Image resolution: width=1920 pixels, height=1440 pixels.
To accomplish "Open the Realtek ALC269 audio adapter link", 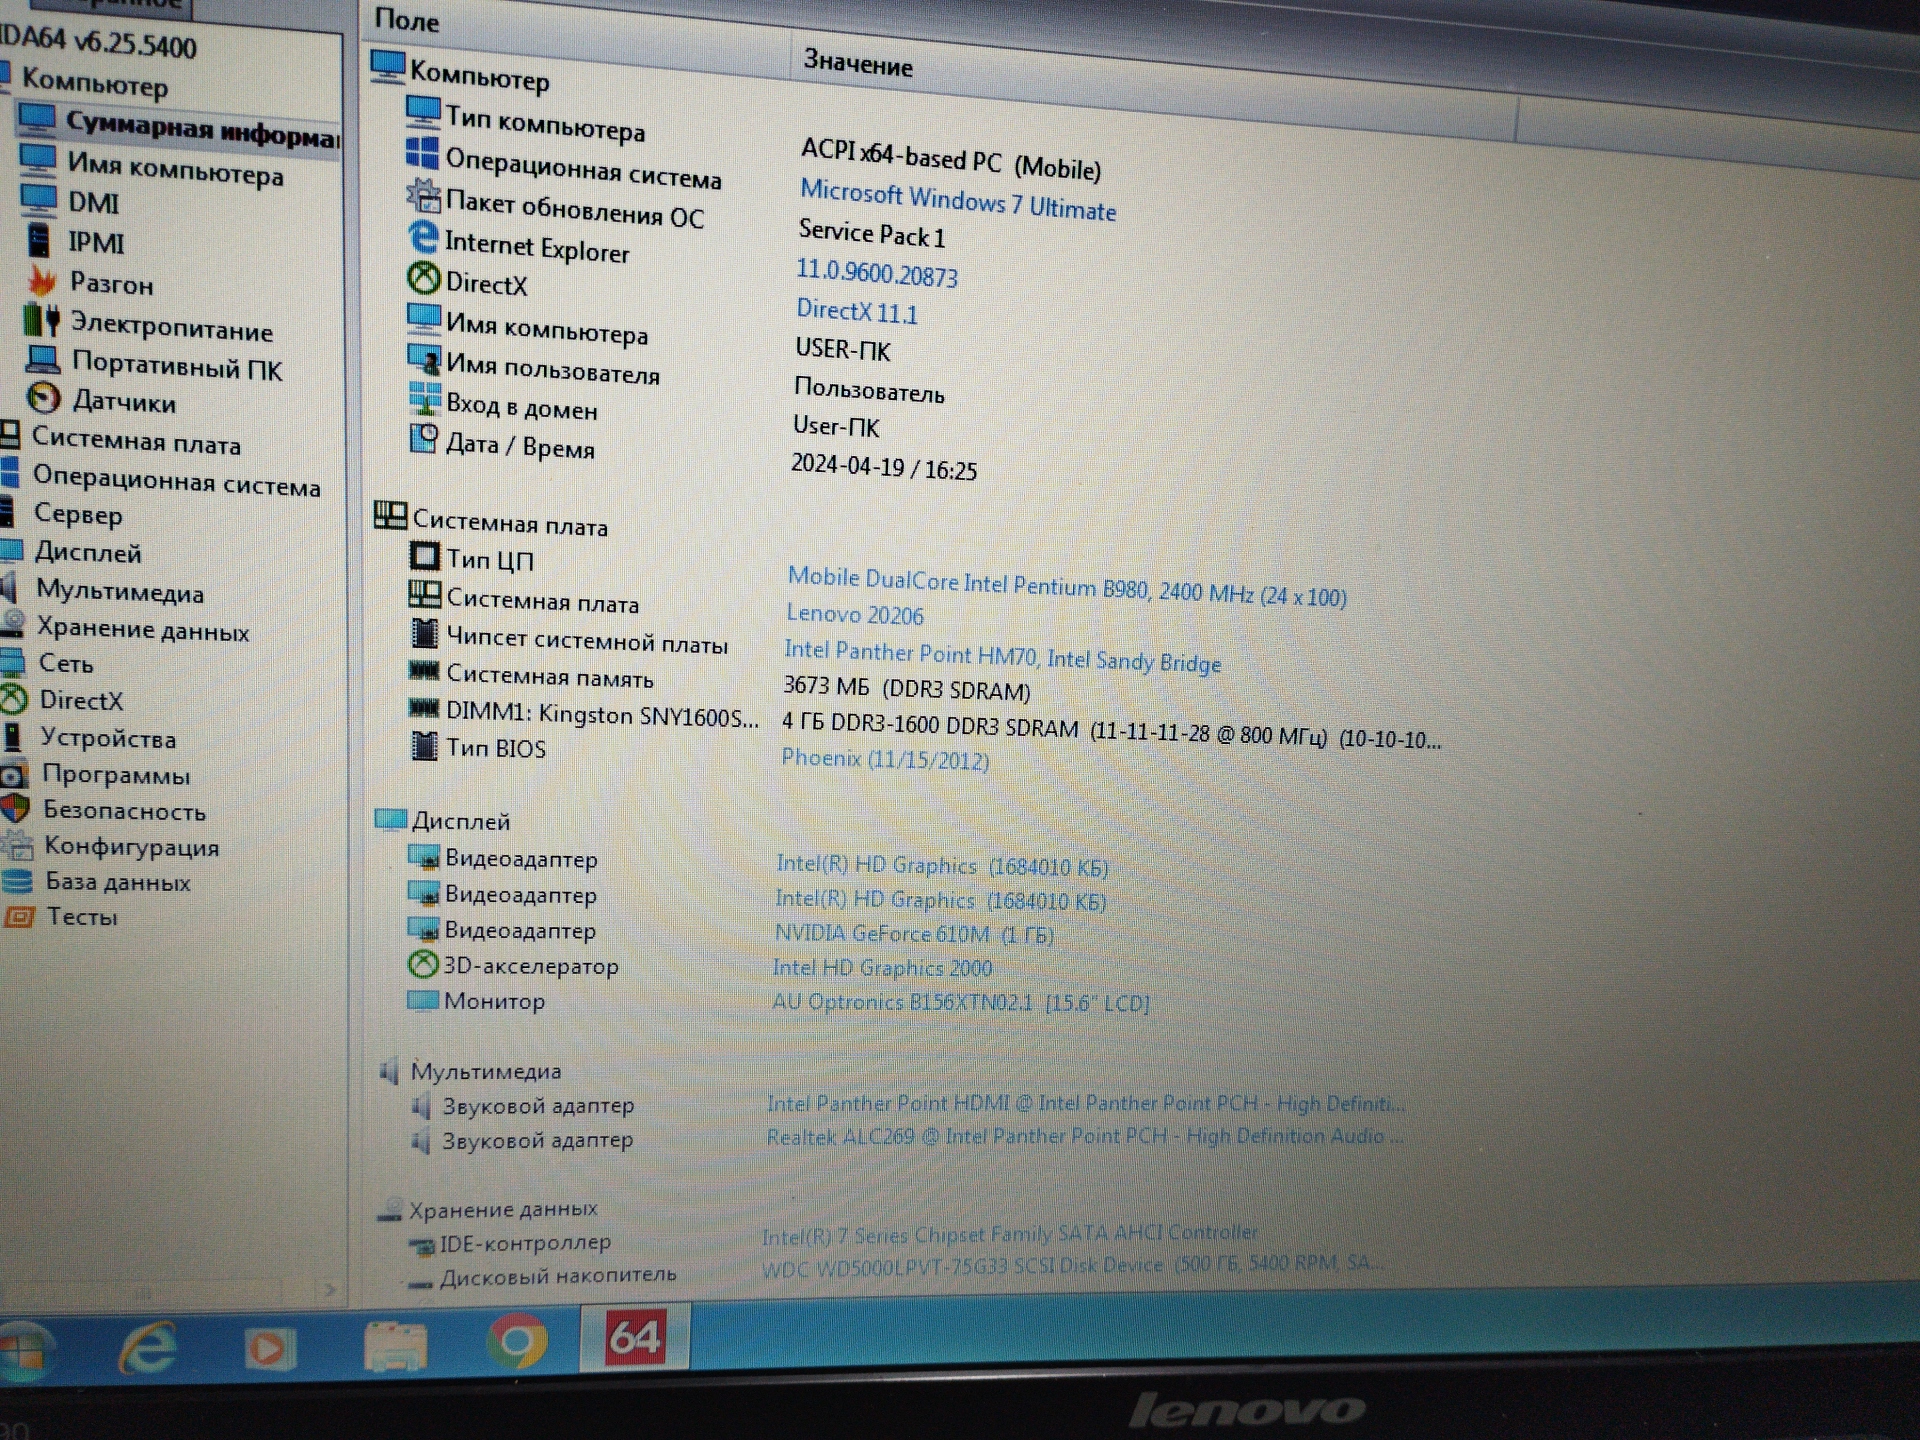I will [x=1085, y=1137].
